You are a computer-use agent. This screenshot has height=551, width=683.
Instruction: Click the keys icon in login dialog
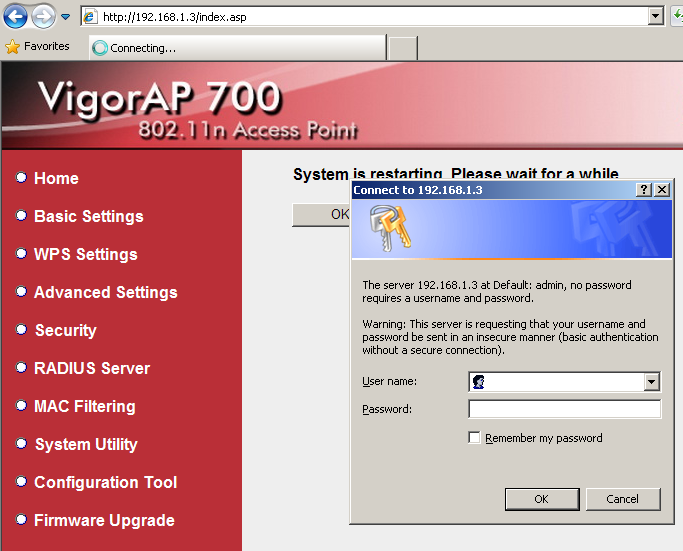click(x=390, y=228)
